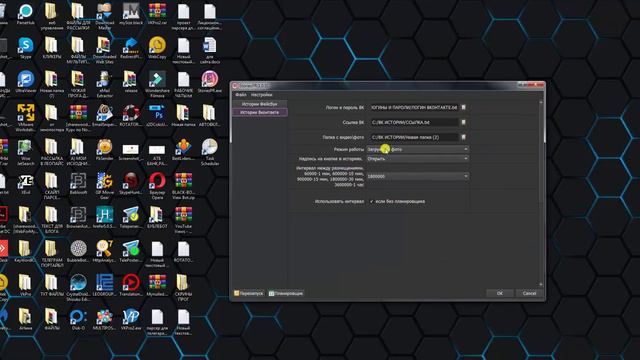Select the VKPro2.exe desktop icon
This screenshot has width=640, height=360.
tap(131, 319)
